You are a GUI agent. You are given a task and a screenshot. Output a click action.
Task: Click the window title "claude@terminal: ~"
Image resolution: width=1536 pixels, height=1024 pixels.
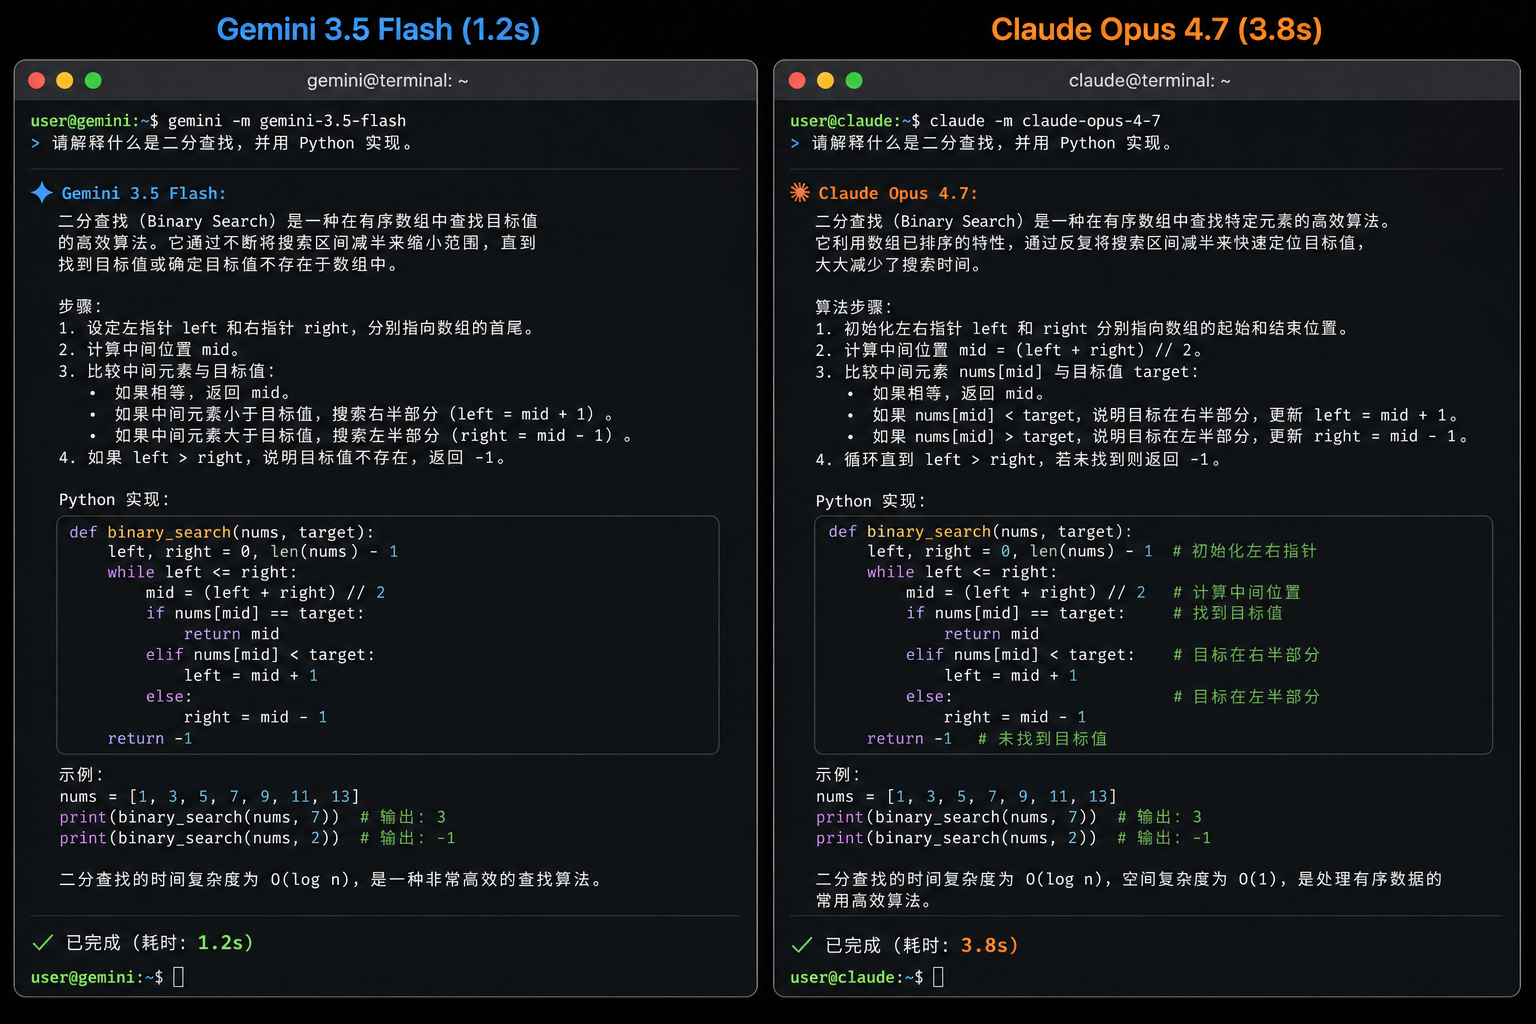[x=1149, y=80]
